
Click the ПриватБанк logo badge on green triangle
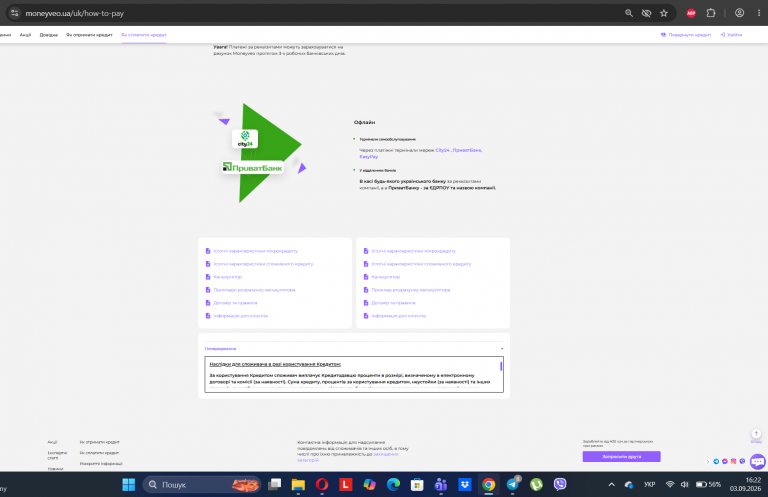(x=253, y=167)
